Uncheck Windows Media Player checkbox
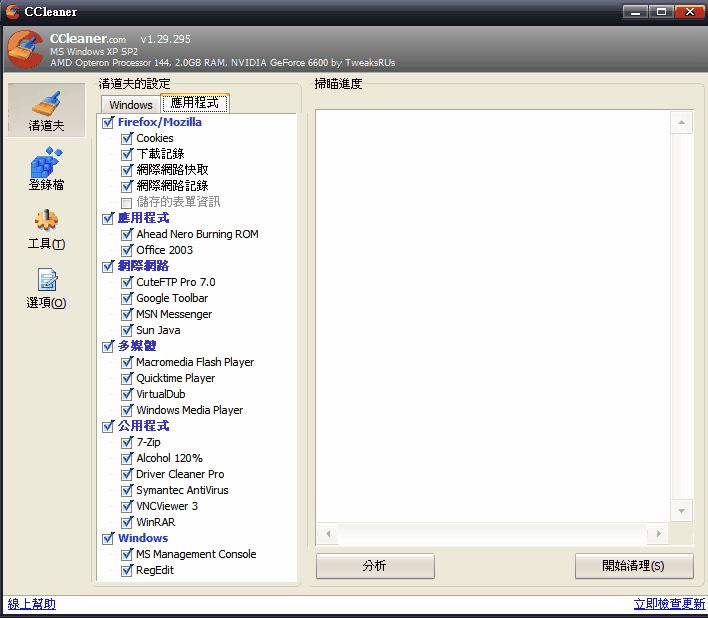The image size is (708, 618). [127, 410]
